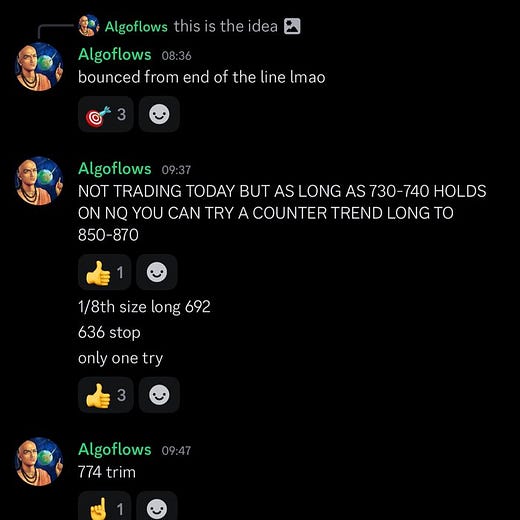Image resolution: width=520 pixels, height=520 pixels.
Task: Toggle the dart target reaction with 3 votes
Action: click(106, 114)
